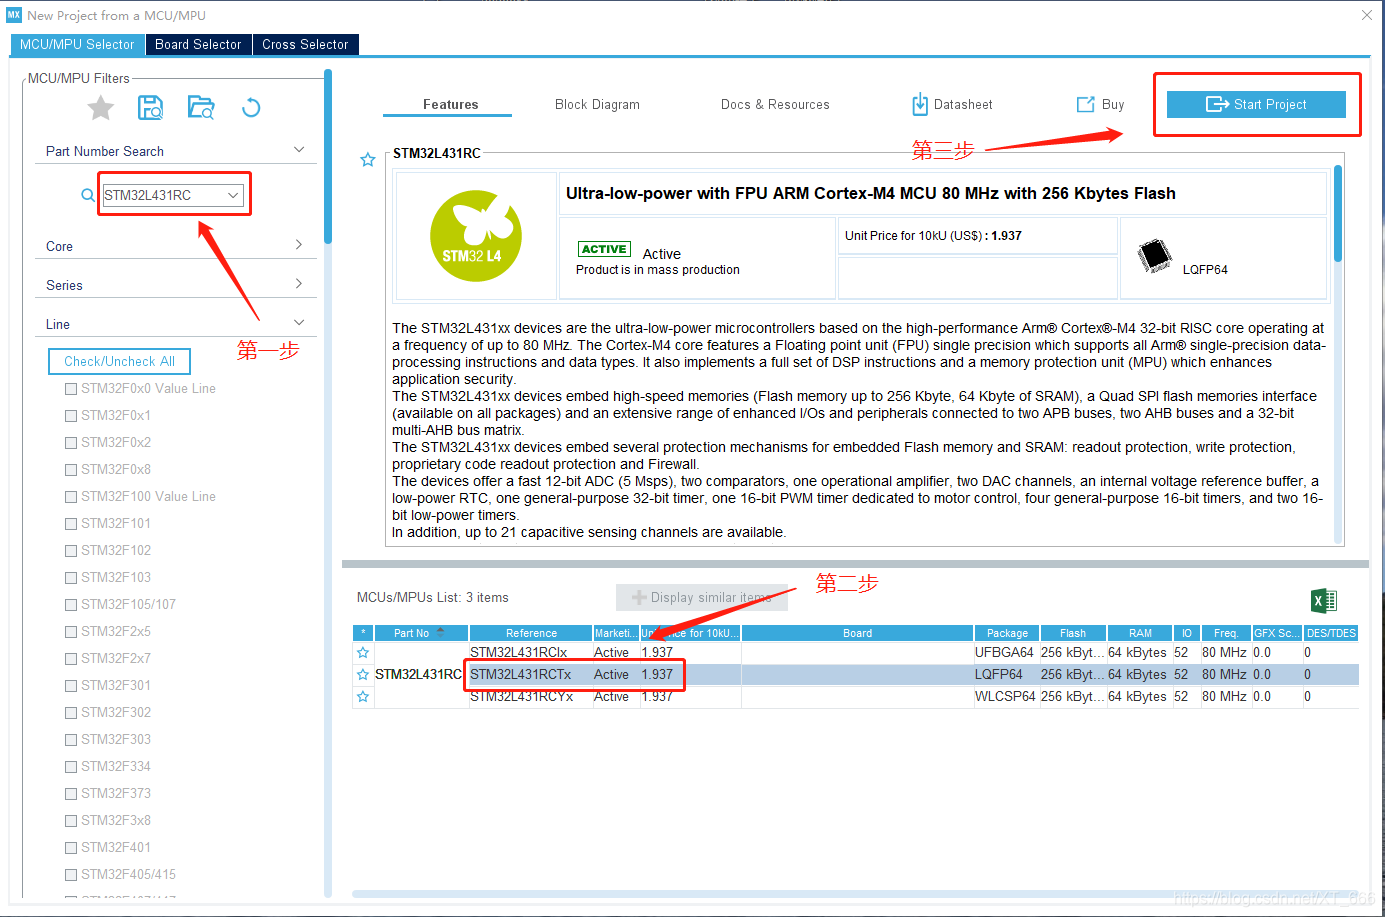The width and height of the screenshot is (1385, 917).
Task: Collapse the Line filter section
Action: click(298, 323)
